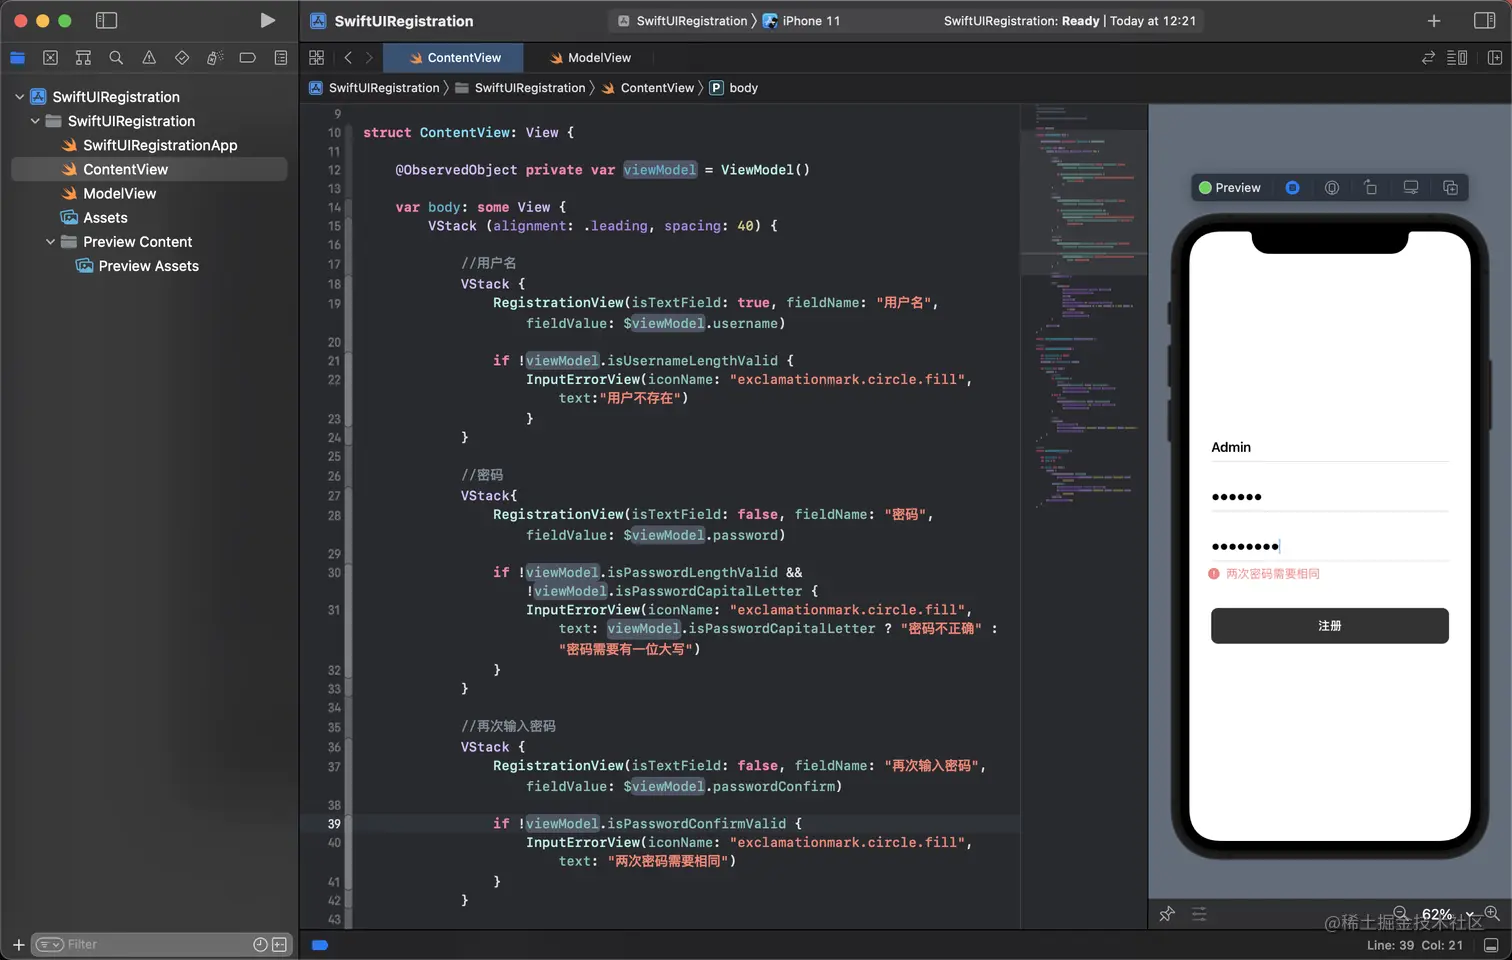Choose the iPhone 11 run destination
The width and height of the screenshot is (1512, 960).
pos(802,21)
